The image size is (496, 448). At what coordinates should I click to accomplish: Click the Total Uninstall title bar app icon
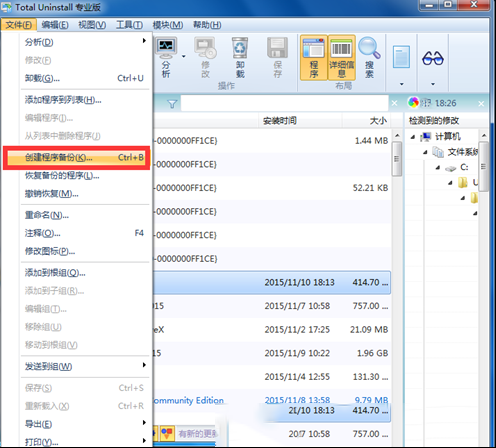(6, 7)
